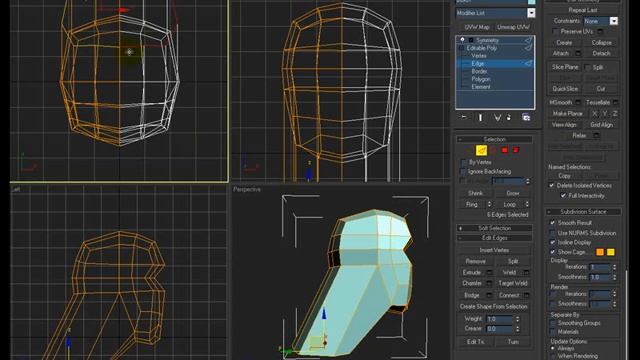Collapse the Subdivision Surface rollout

tap(583, 212)
